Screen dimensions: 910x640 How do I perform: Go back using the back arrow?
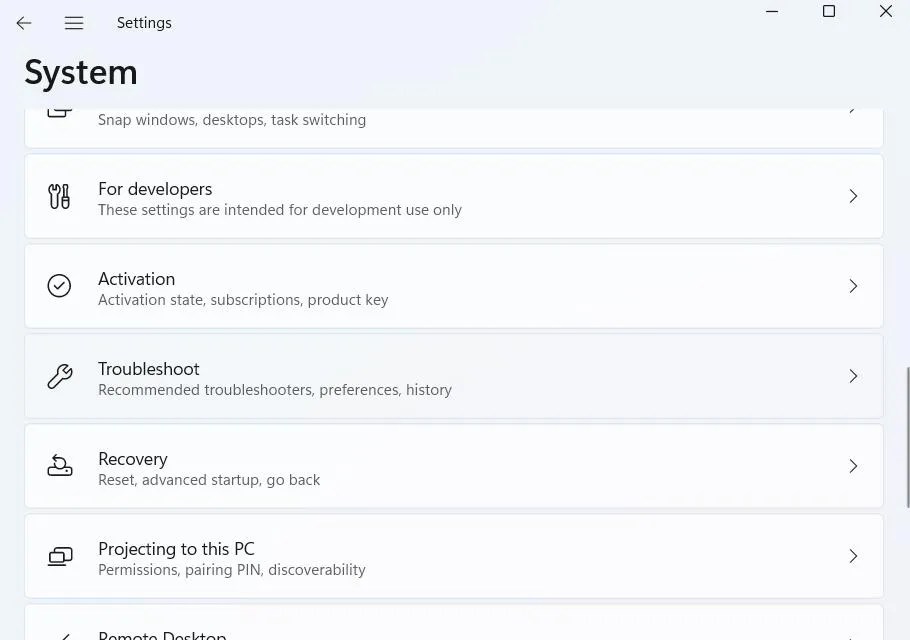[x=24, y=23]
